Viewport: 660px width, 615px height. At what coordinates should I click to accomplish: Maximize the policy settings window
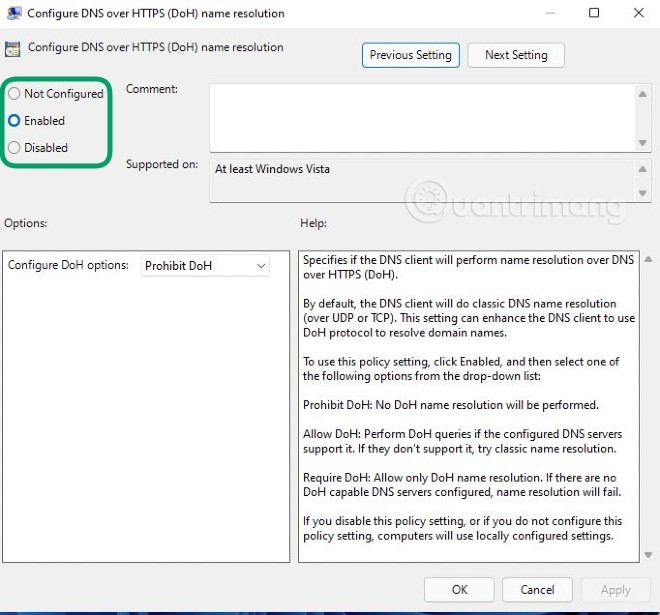coord(594,14)
